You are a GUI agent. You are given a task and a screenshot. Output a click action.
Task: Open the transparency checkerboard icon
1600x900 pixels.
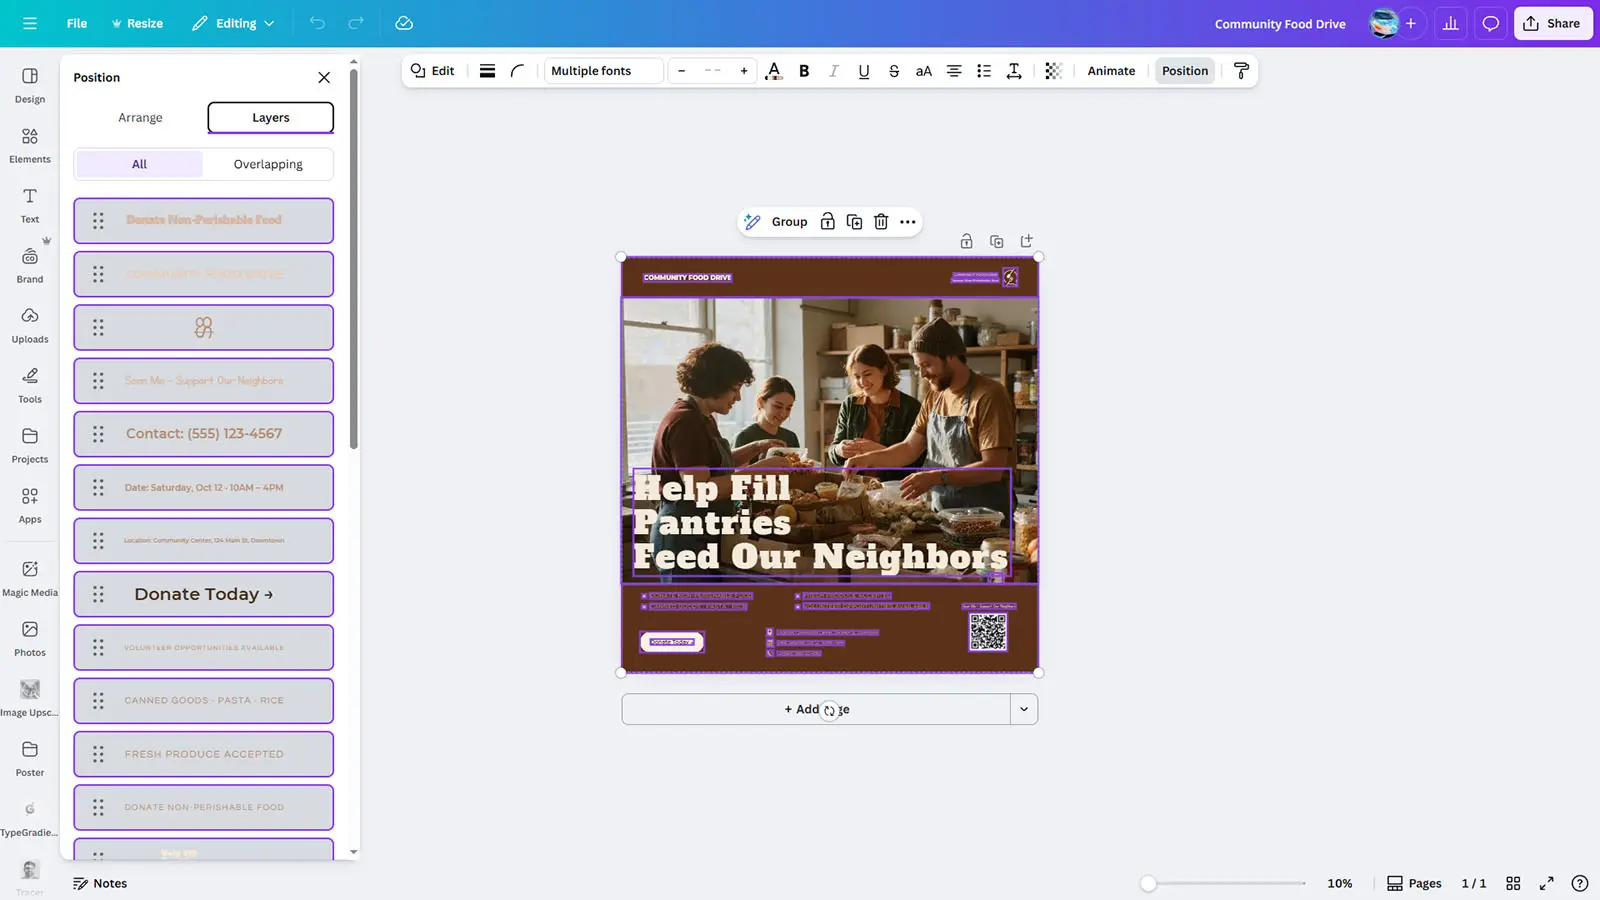point(1053,71)
